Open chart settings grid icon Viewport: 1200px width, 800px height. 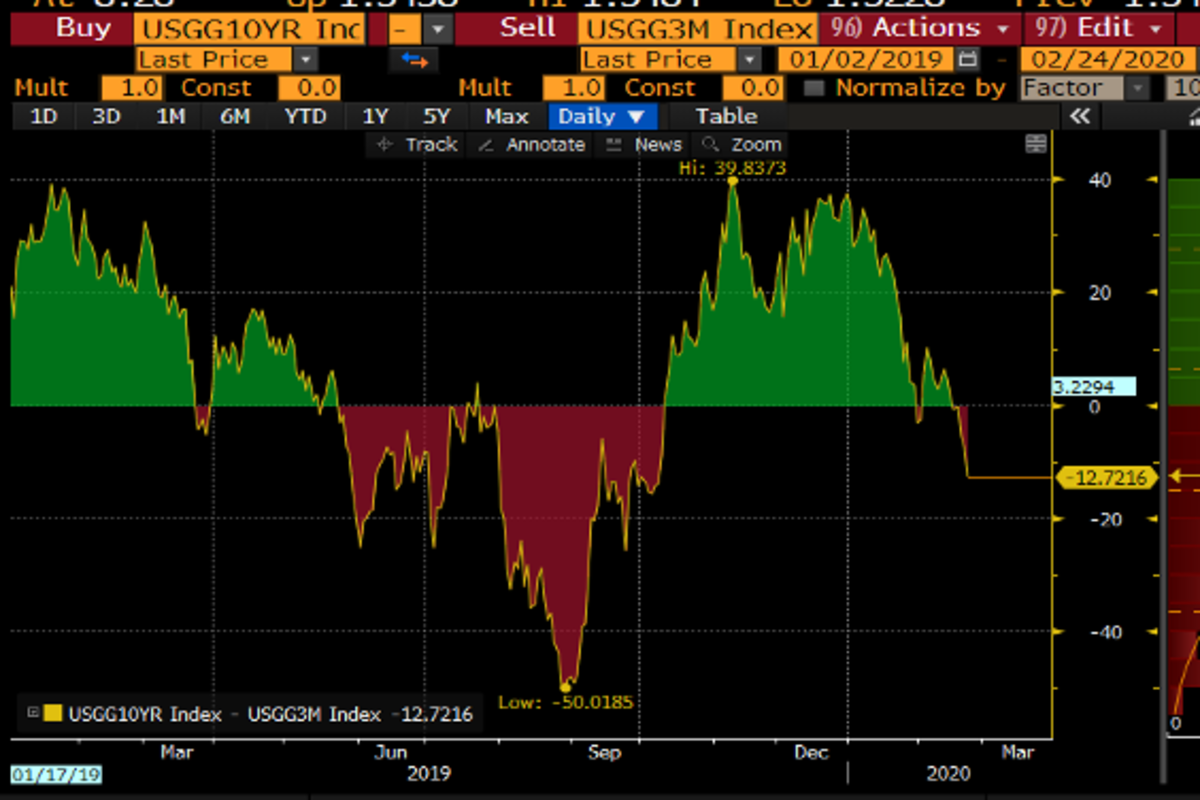pyautogui.click(x=1036, y=145)
